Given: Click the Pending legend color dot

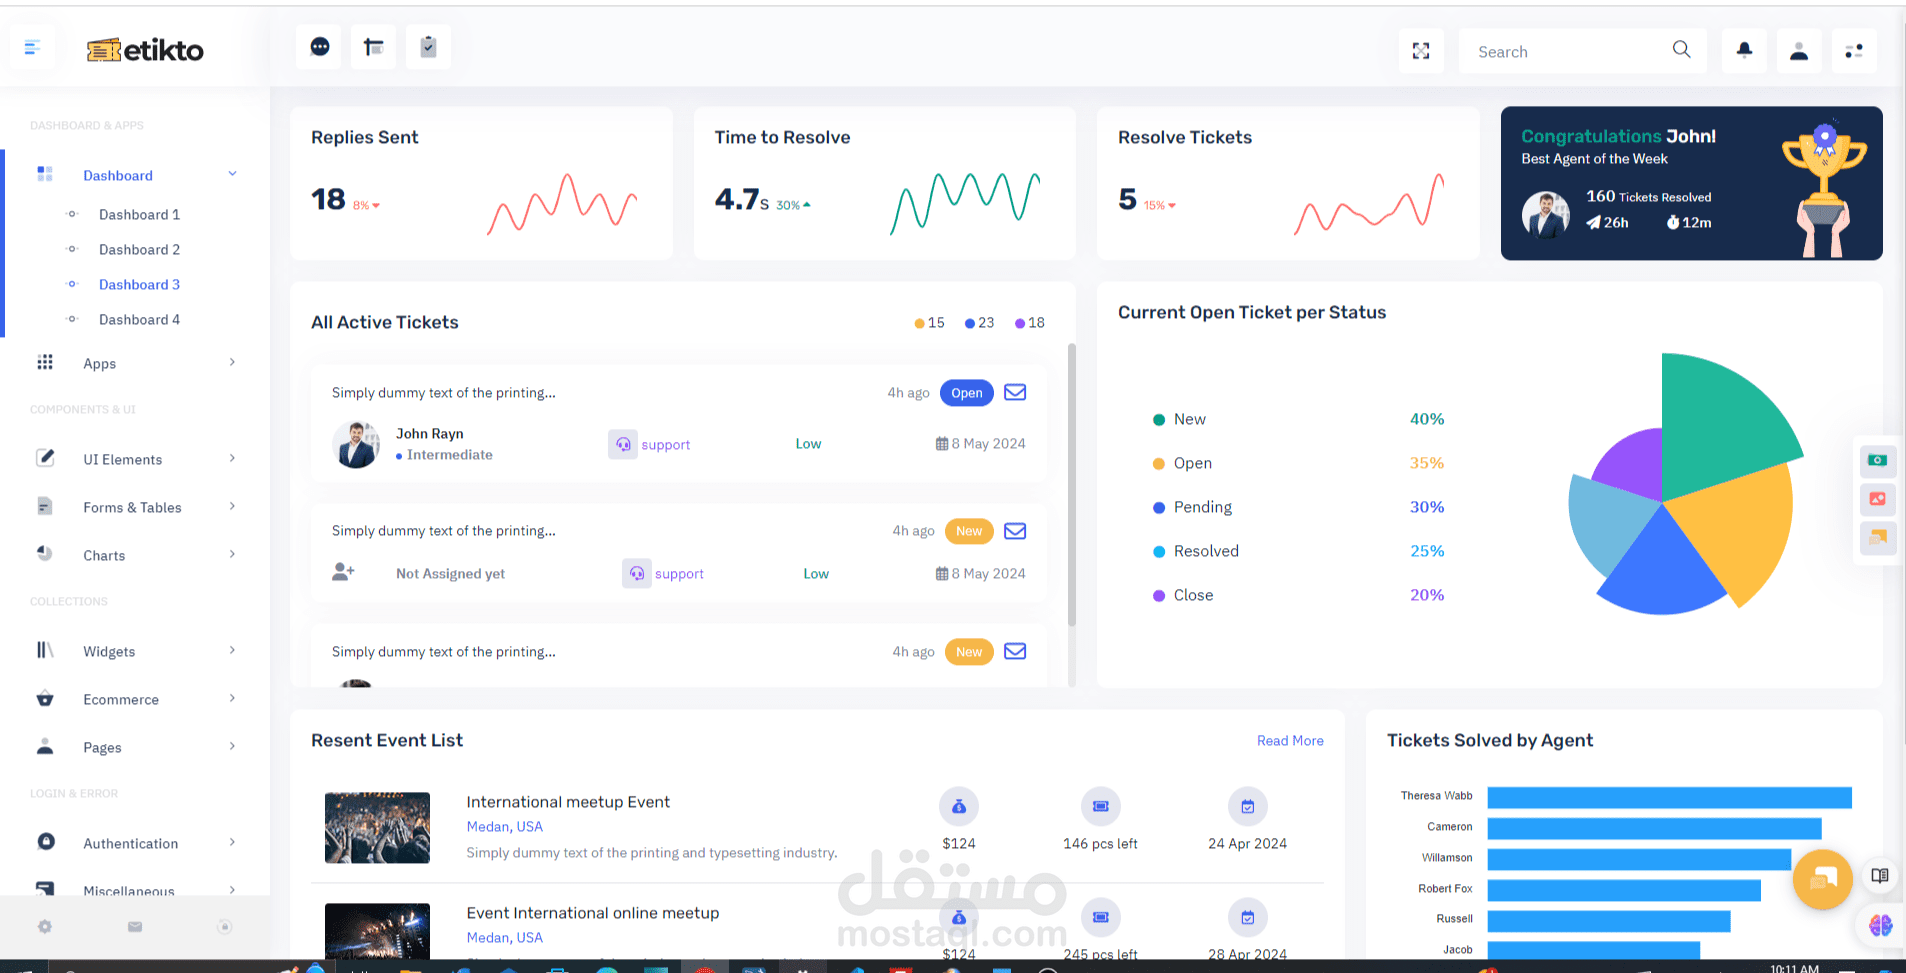Looking at the screenshot, I should tap(1158, 507).
